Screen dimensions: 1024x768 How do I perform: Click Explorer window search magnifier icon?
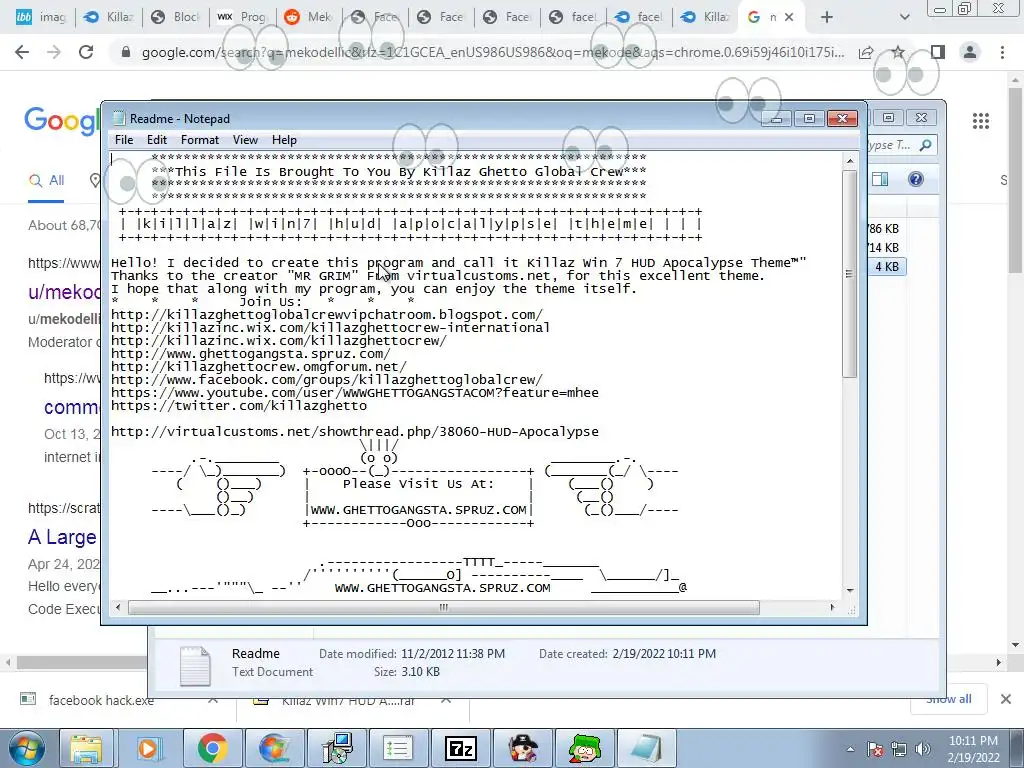925,145
